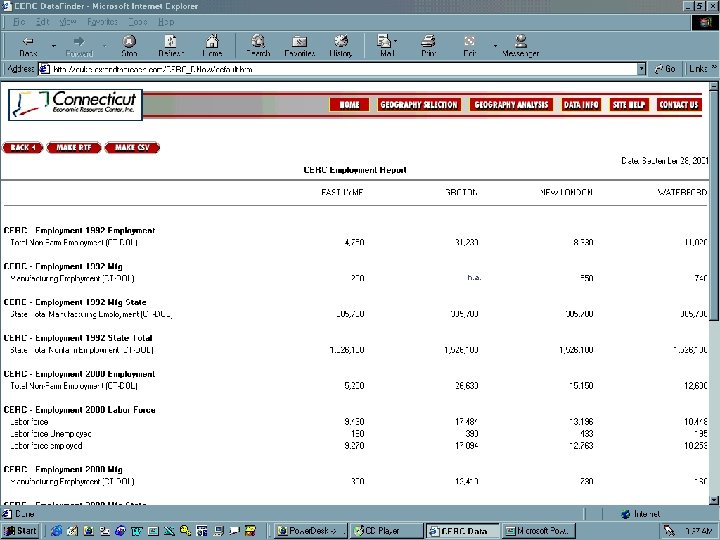The image size is (720, 540).
Task: Open the Search toolbar icon
Action: (258, 46)
